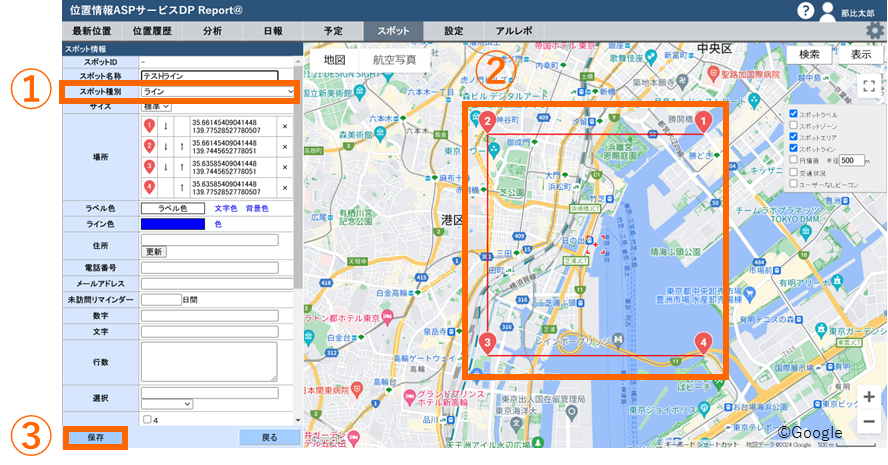Open the アルレポ menu tab

pos(514,31)
